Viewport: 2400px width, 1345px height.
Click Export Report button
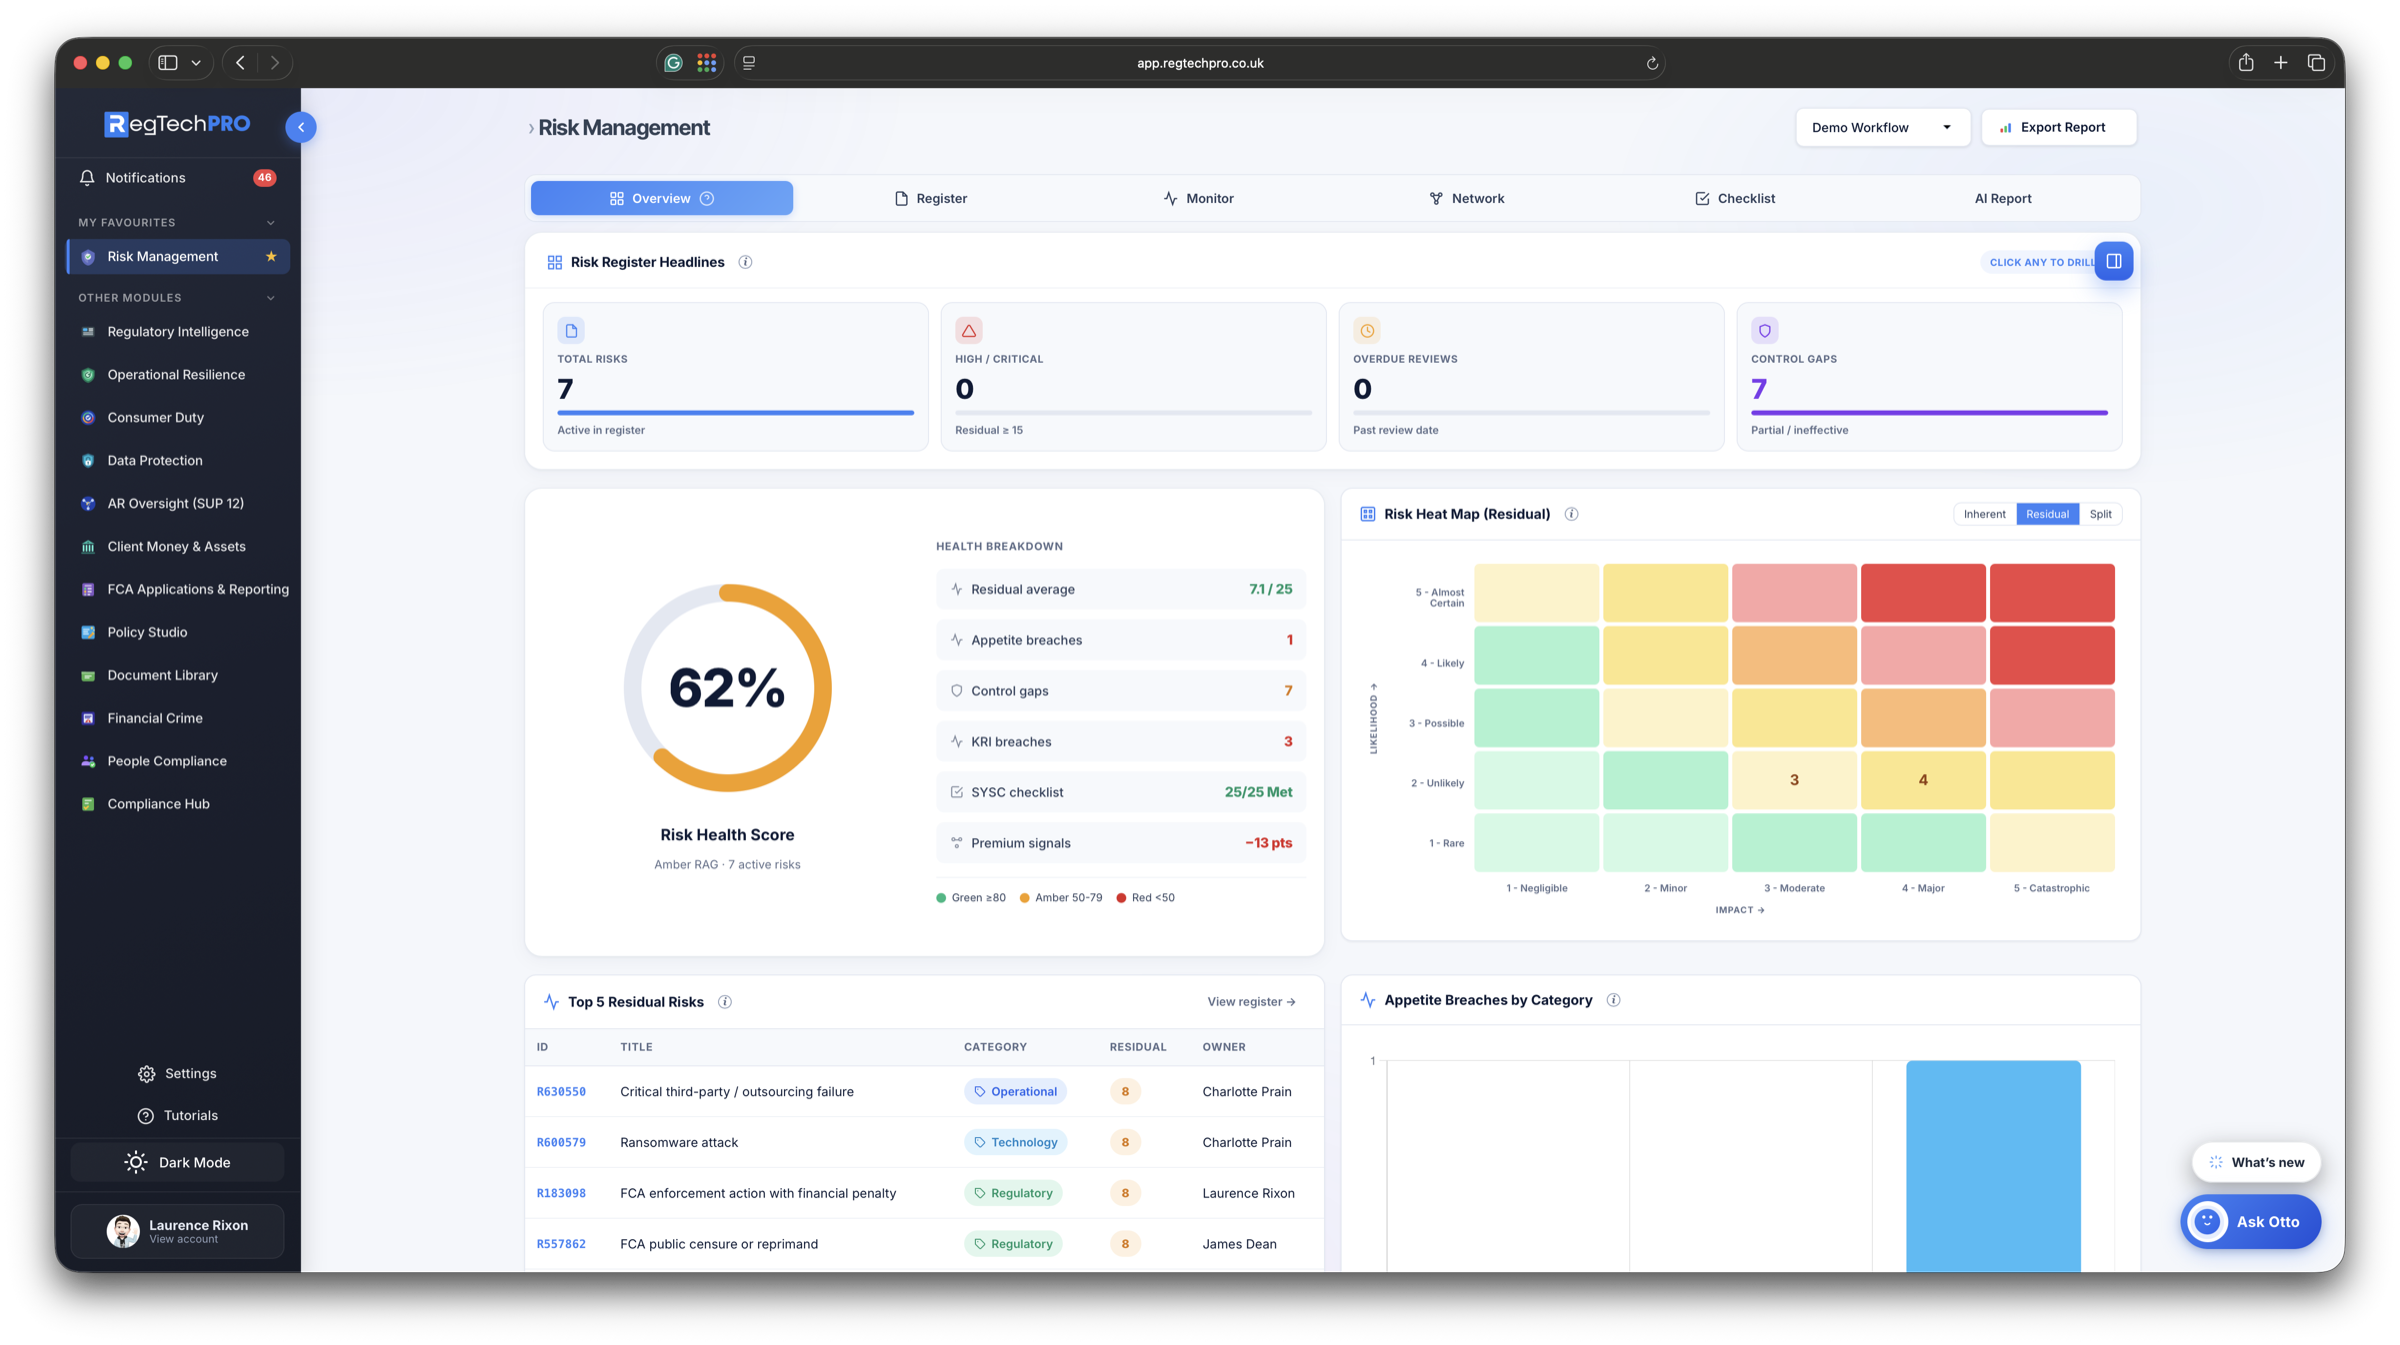click(2059, 127)
